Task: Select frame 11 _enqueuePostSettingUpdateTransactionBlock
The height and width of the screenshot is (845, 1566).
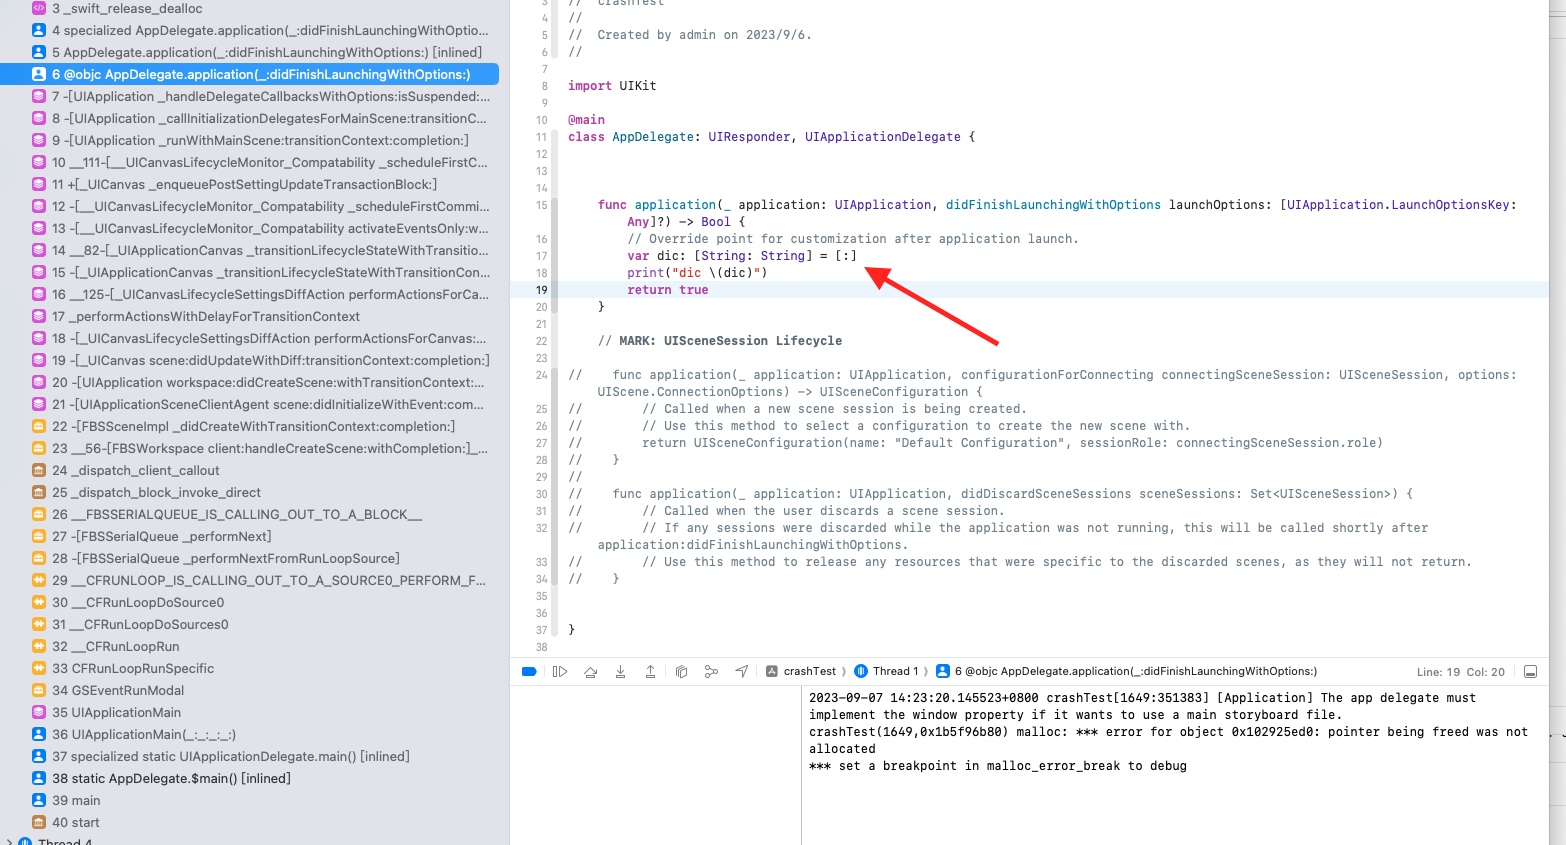Action: (x=250, y=184)
